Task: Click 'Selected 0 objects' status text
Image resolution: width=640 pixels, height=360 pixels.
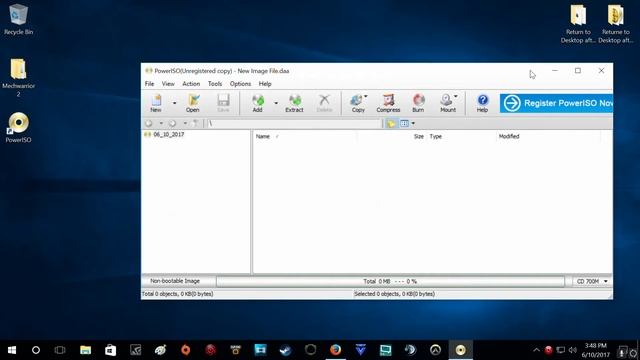Action: (x=394, y=294)
